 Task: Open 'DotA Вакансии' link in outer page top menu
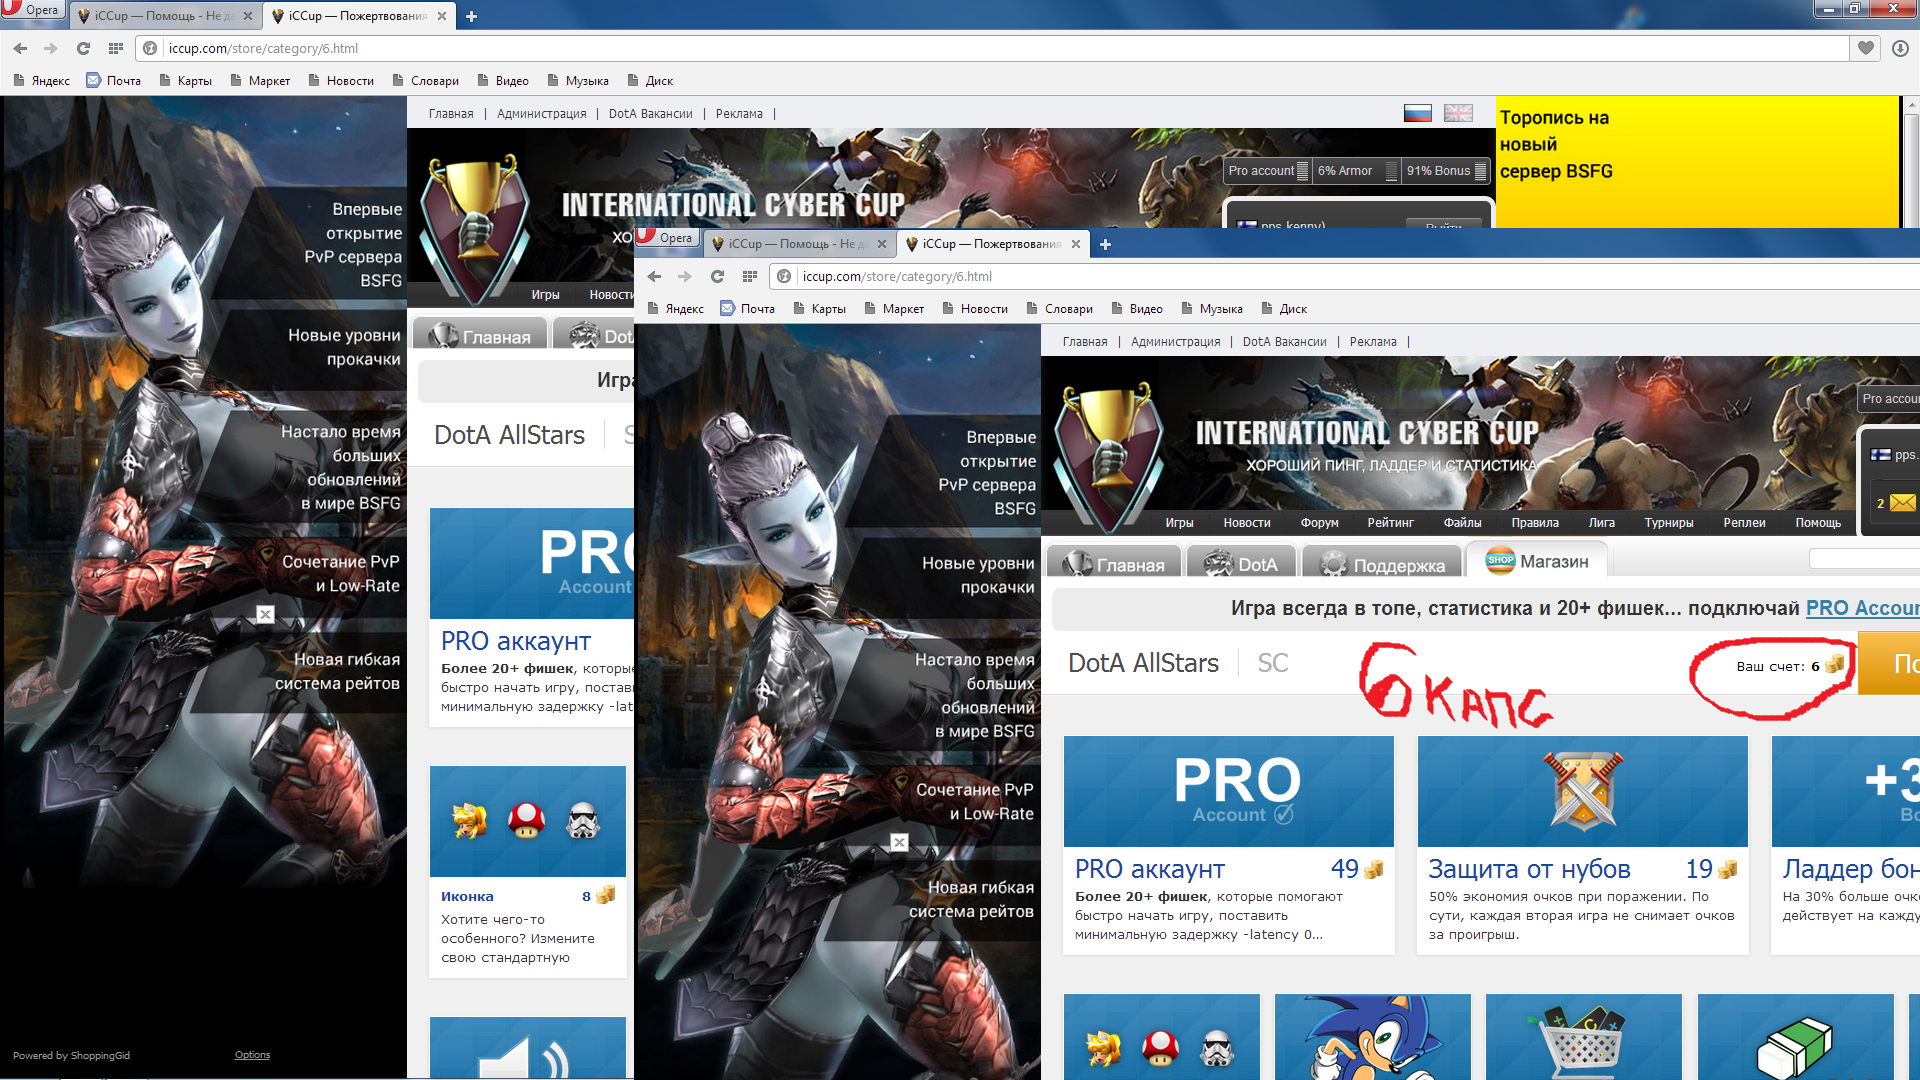[x=651, y=114]
